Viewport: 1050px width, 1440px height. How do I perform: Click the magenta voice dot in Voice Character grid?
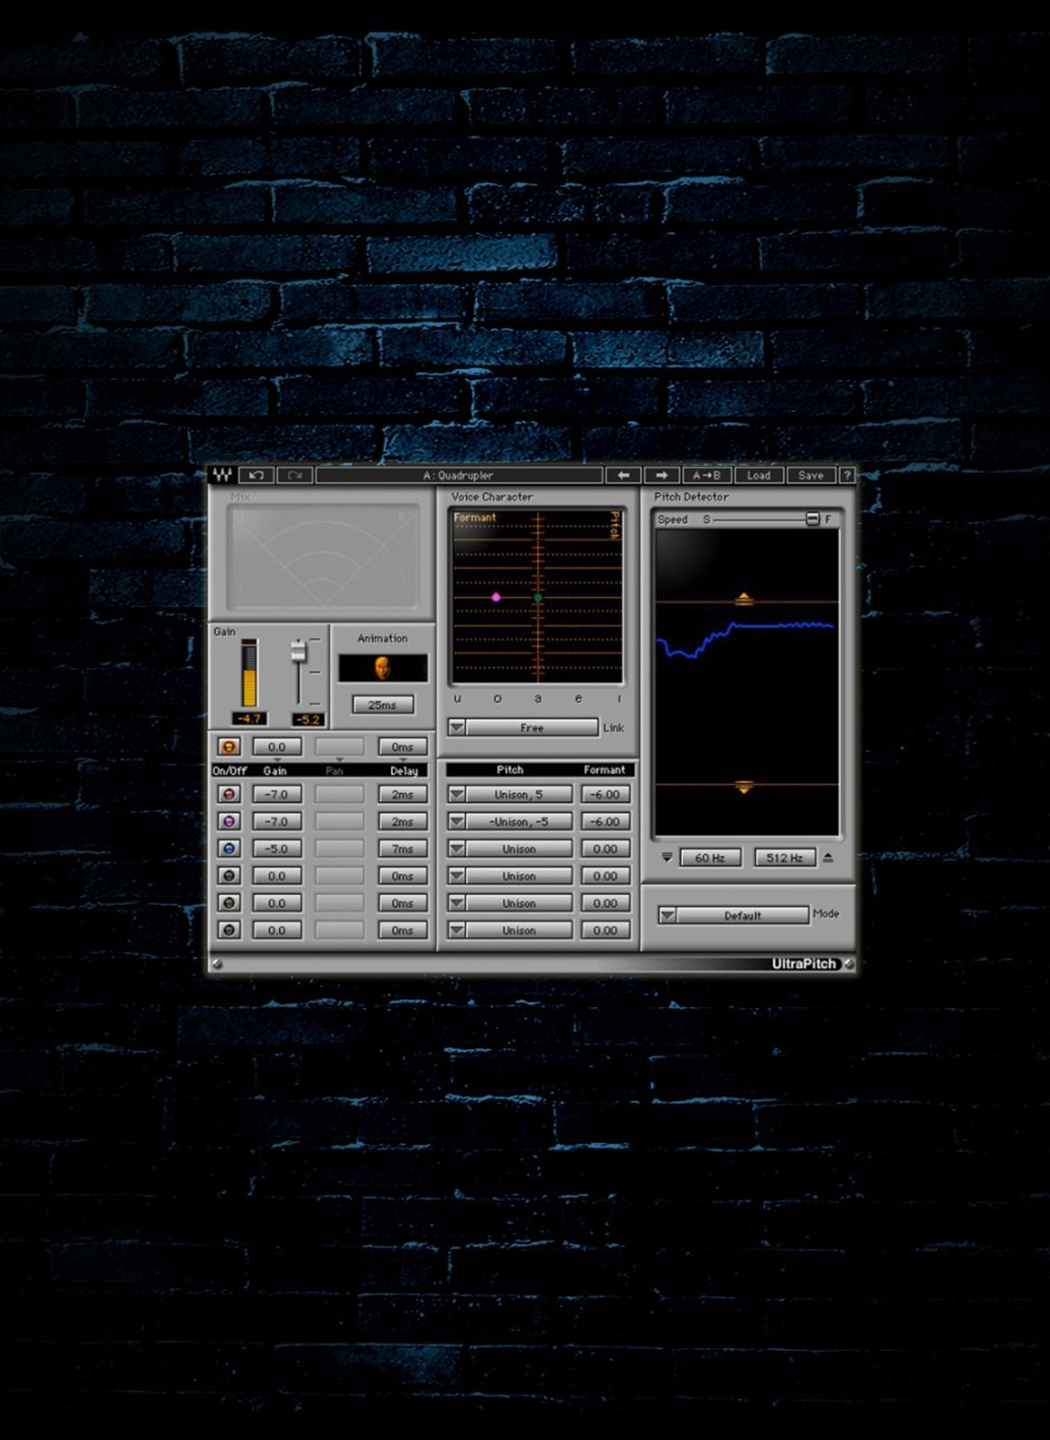pyautogui.click(x=496, y=597)
